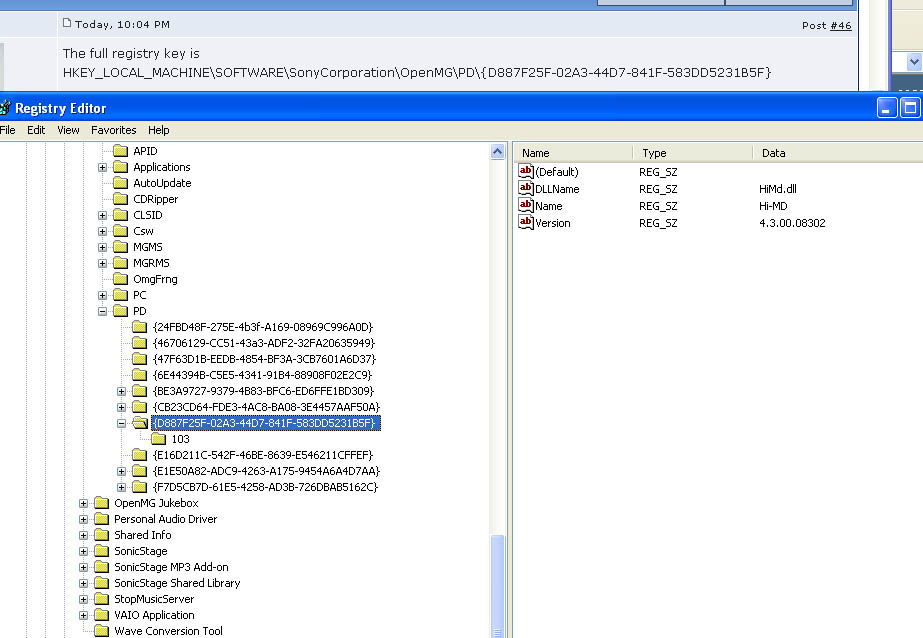Expand the Applications key
Screen dimensions: 923x638
coord(102,167)
